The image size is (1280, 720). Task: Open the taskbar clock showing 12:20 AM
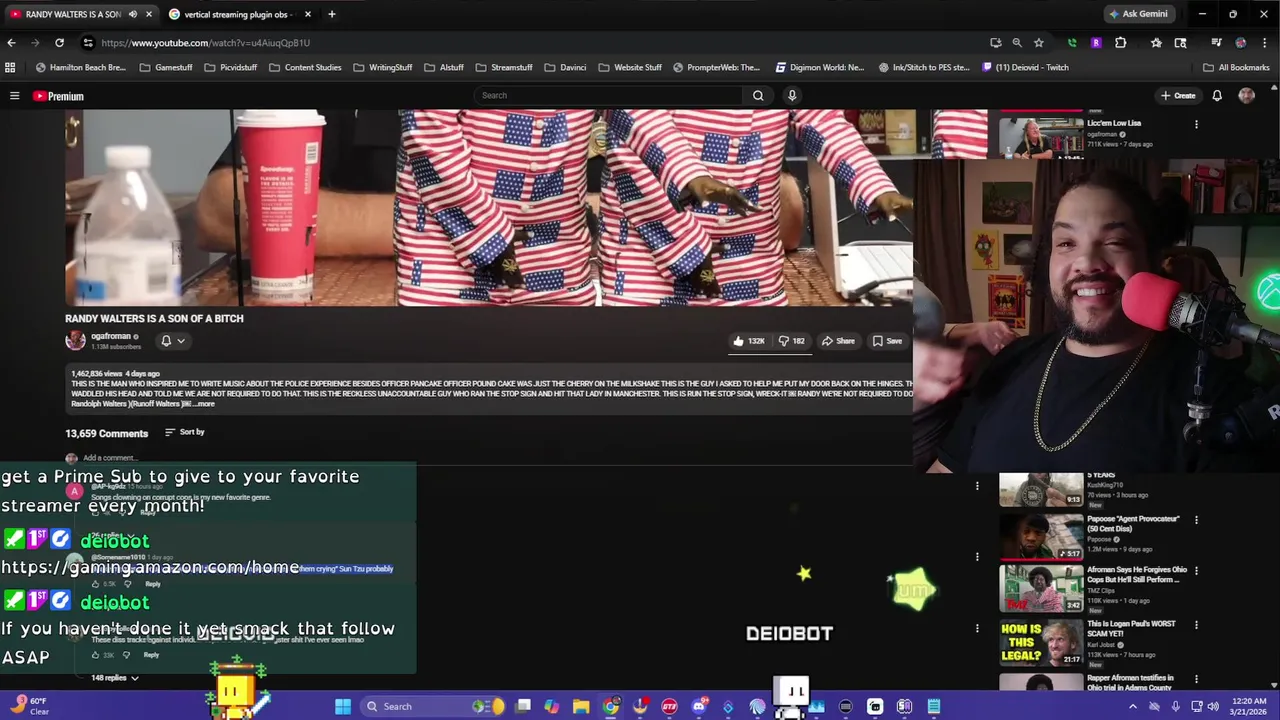1250,707
